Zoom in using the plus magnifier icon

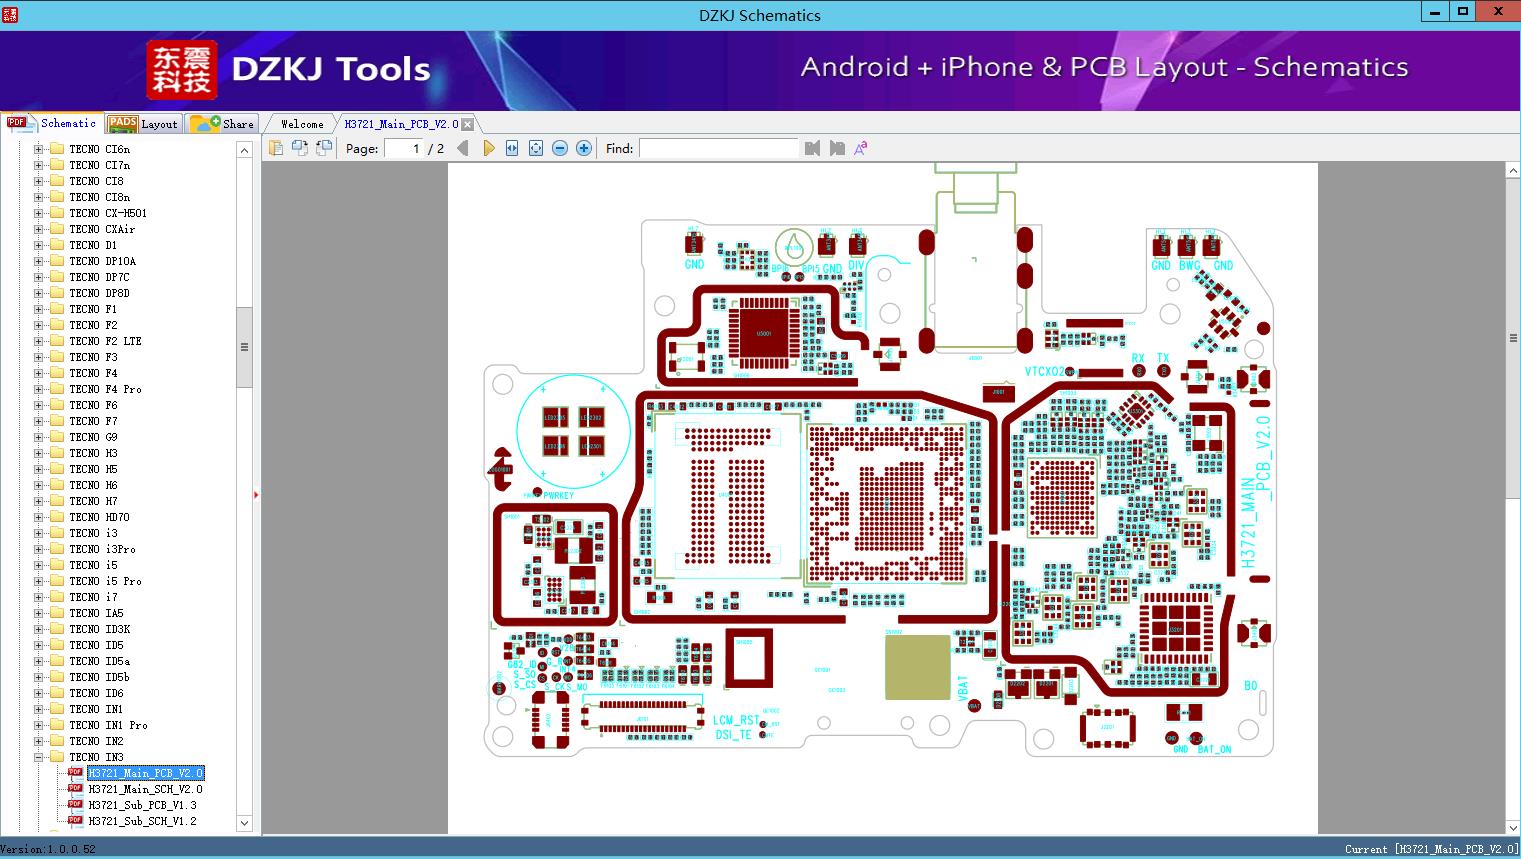(x=583, y=148)
